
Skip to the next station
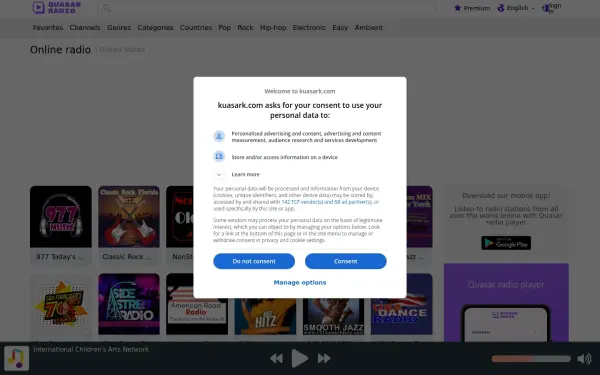(x=324, y=359)
